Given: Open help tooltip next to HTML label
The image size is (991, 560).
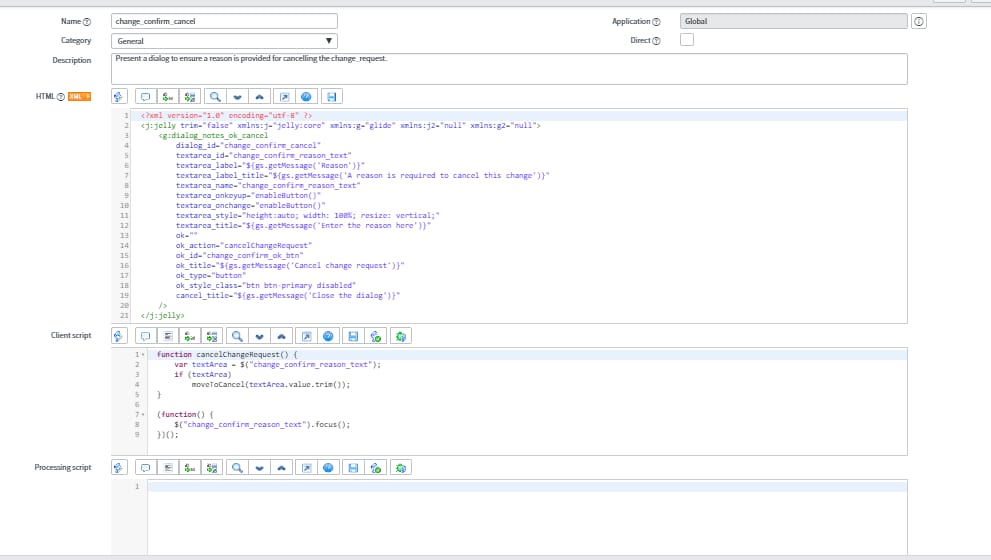Looking at the screenshot, I should (61, 97).
